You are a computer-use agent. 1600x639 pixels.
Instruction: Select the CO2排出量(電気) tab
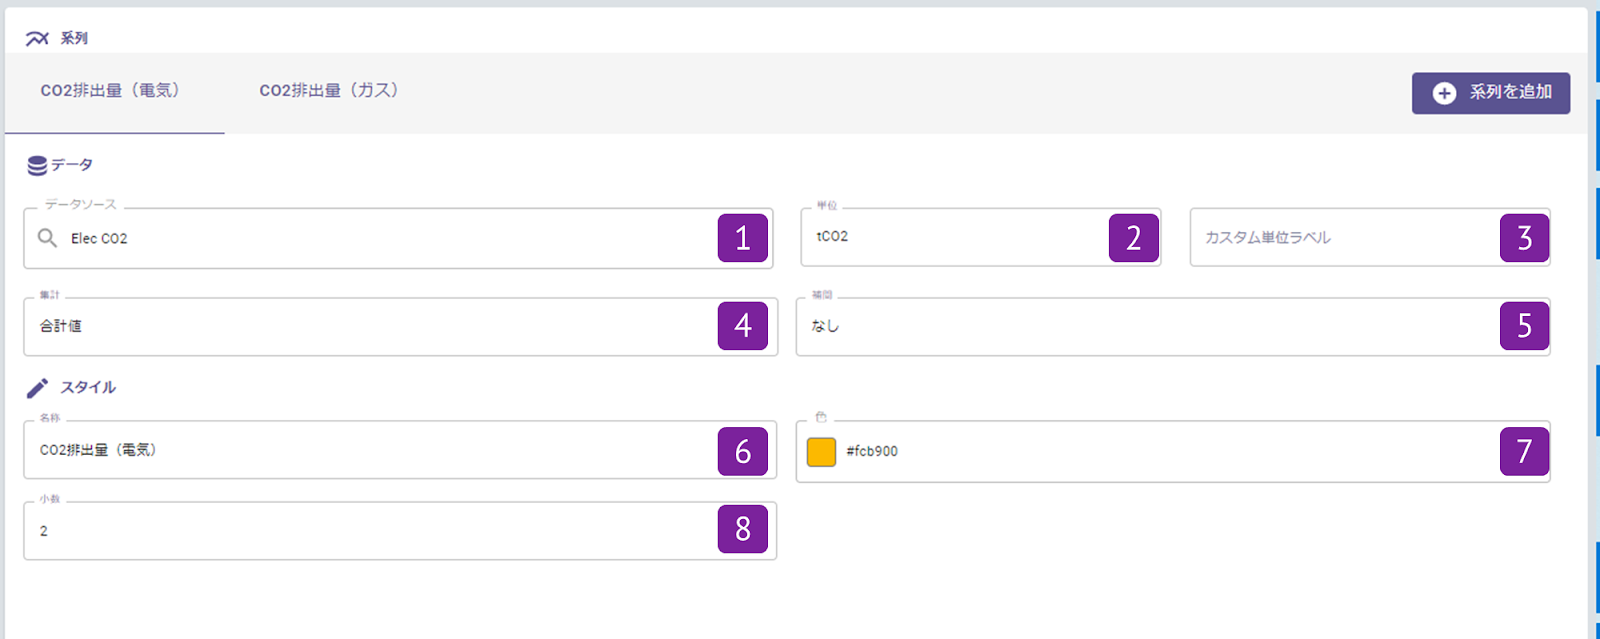[110, 91]
